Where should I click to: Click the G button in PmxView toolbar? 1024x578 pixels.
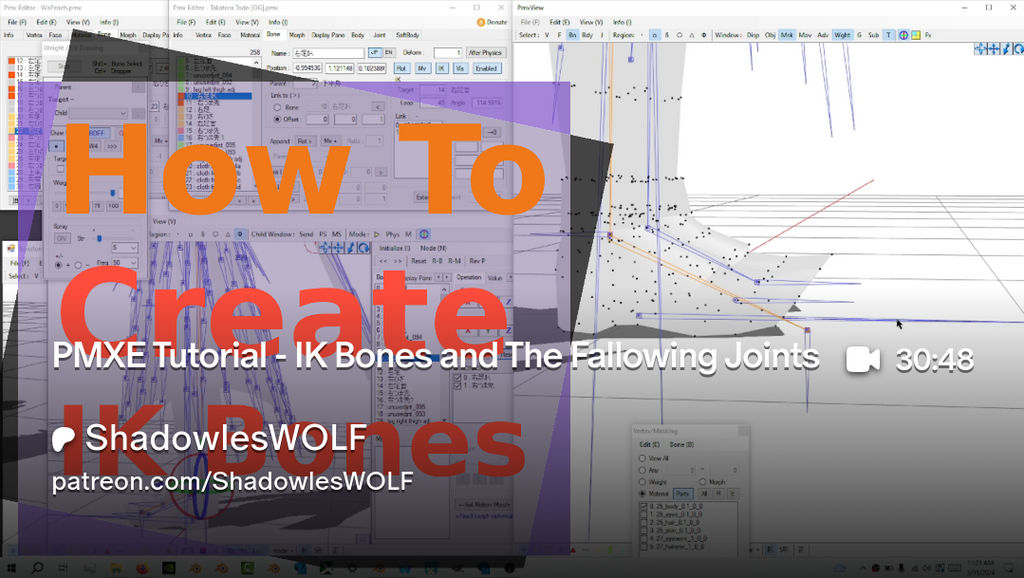tap(859, 35)
